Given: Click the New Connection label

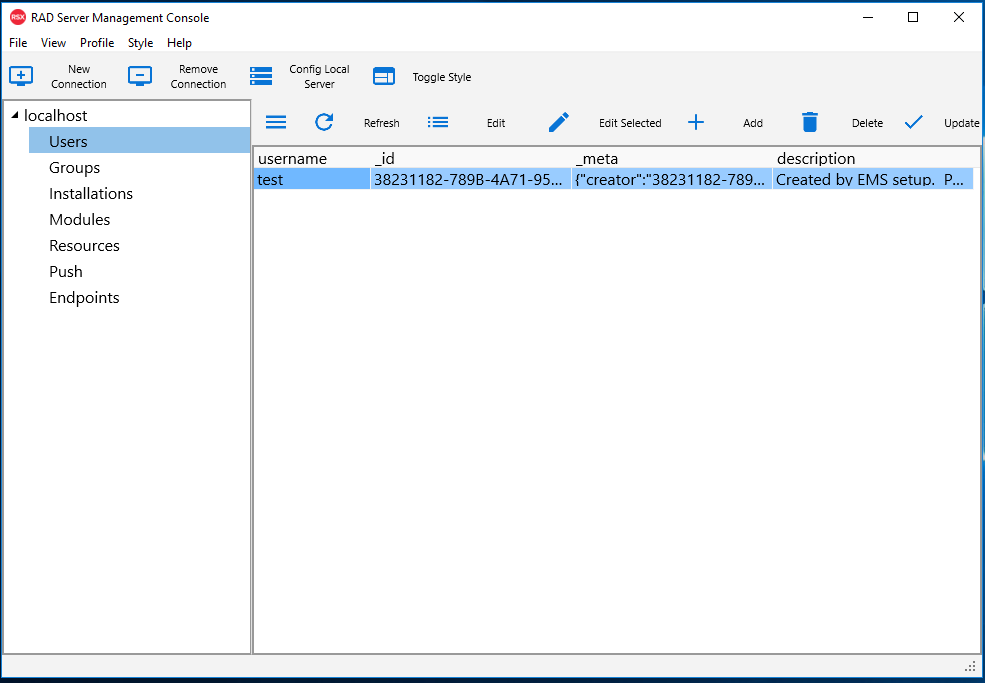Looking at the screenshot, I should pos(79,77).
